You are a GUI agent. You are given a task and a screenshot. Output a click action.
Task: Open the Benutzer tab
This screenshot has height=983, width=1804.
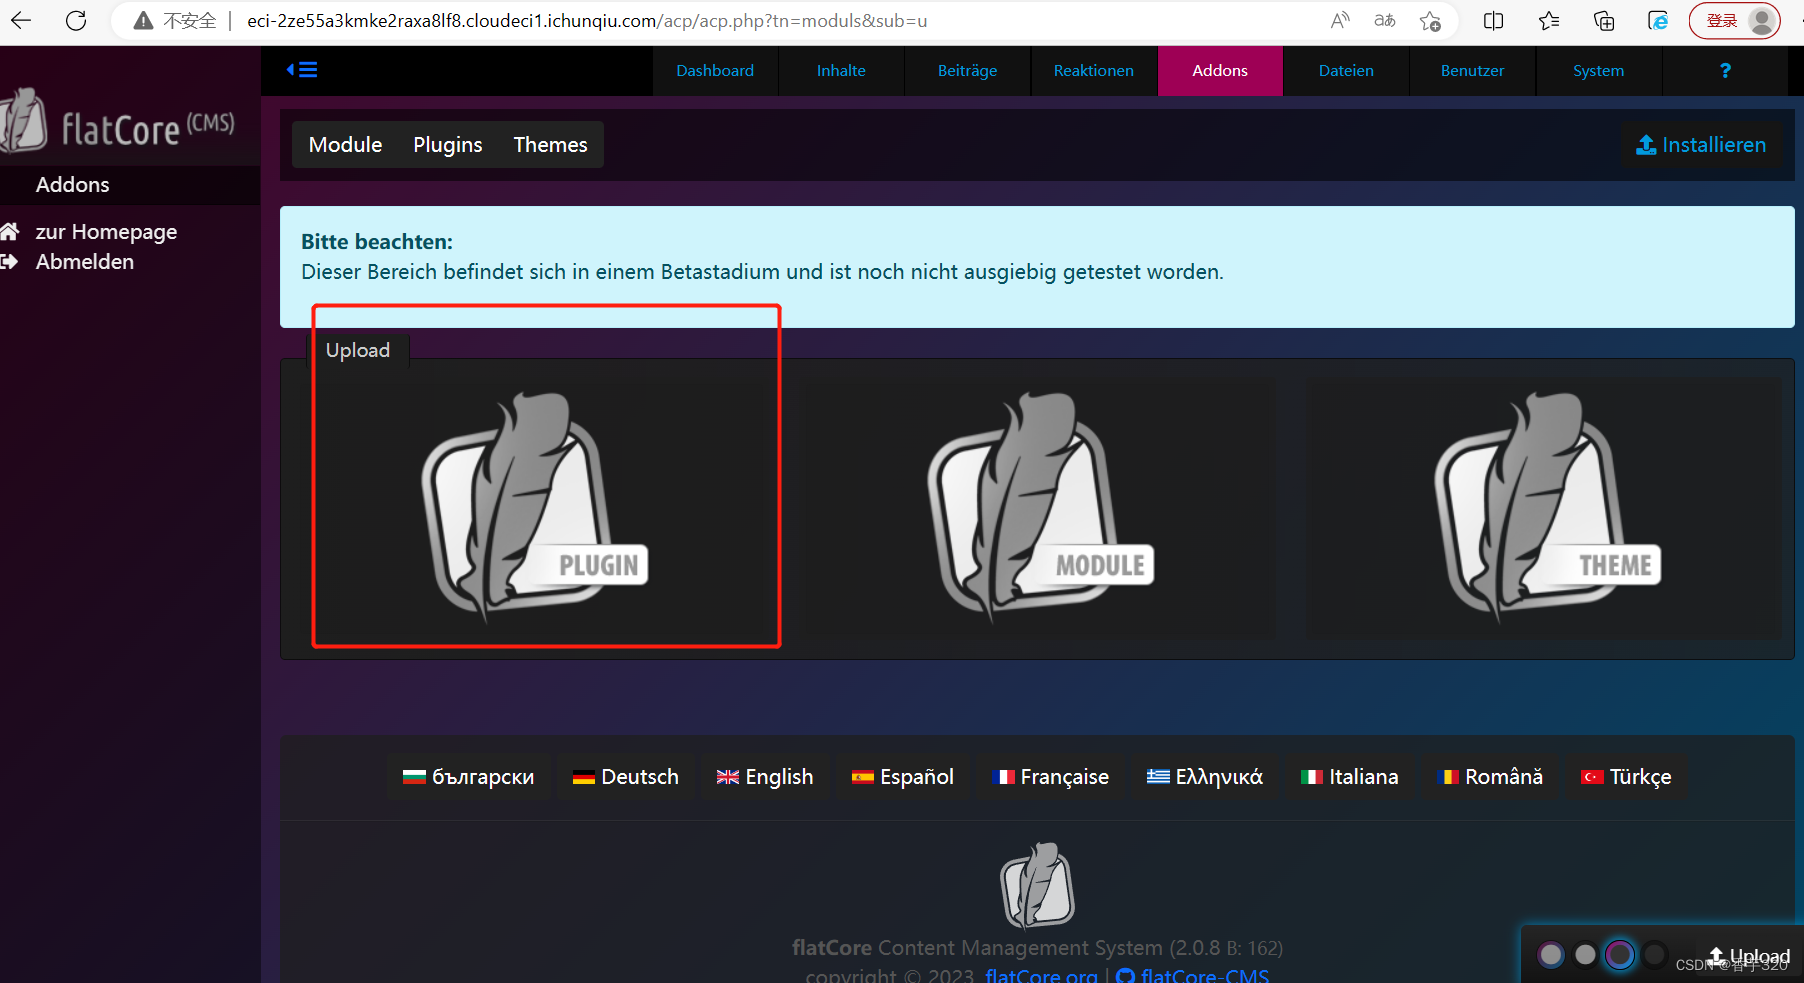click(1472, 71)
